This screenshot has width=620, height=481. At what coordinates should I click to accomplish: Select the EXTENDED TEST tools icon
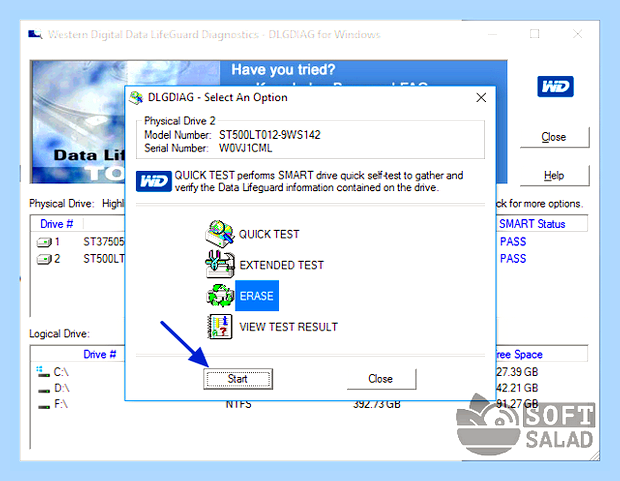(x=219, y=264)
